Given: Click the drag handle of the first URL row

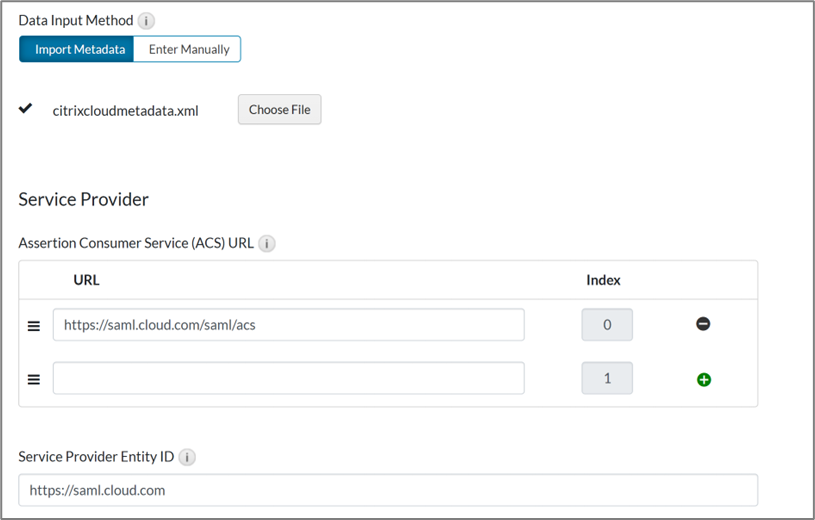Looking at the screenshot, I should [33, 325].
